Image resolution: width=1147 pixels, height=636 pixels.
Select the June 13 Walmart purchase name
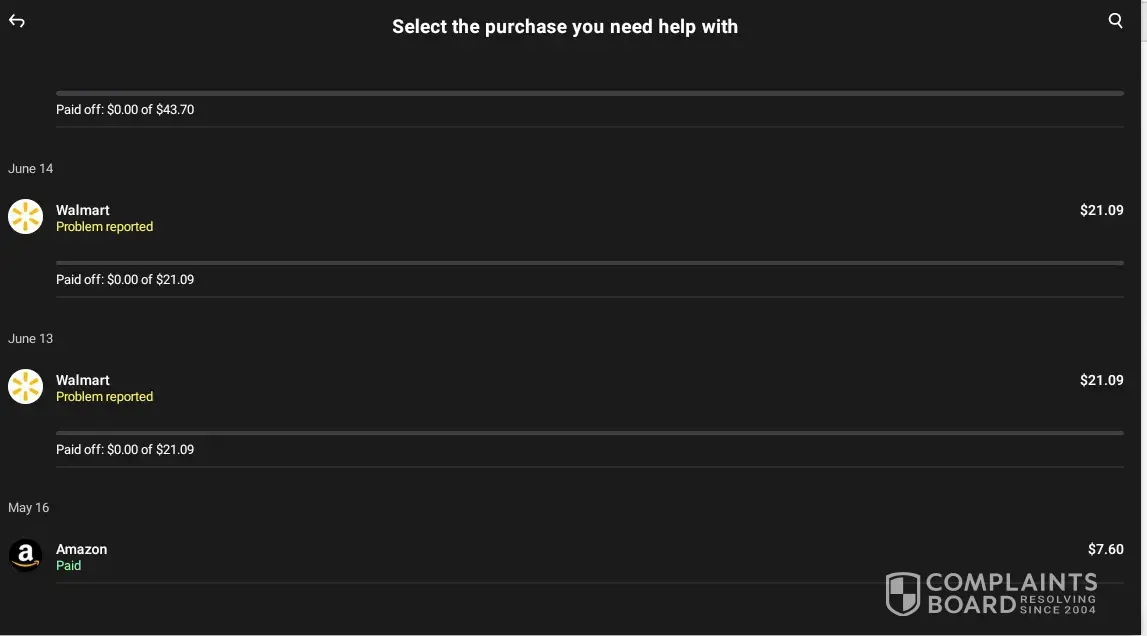pos(83,380)
